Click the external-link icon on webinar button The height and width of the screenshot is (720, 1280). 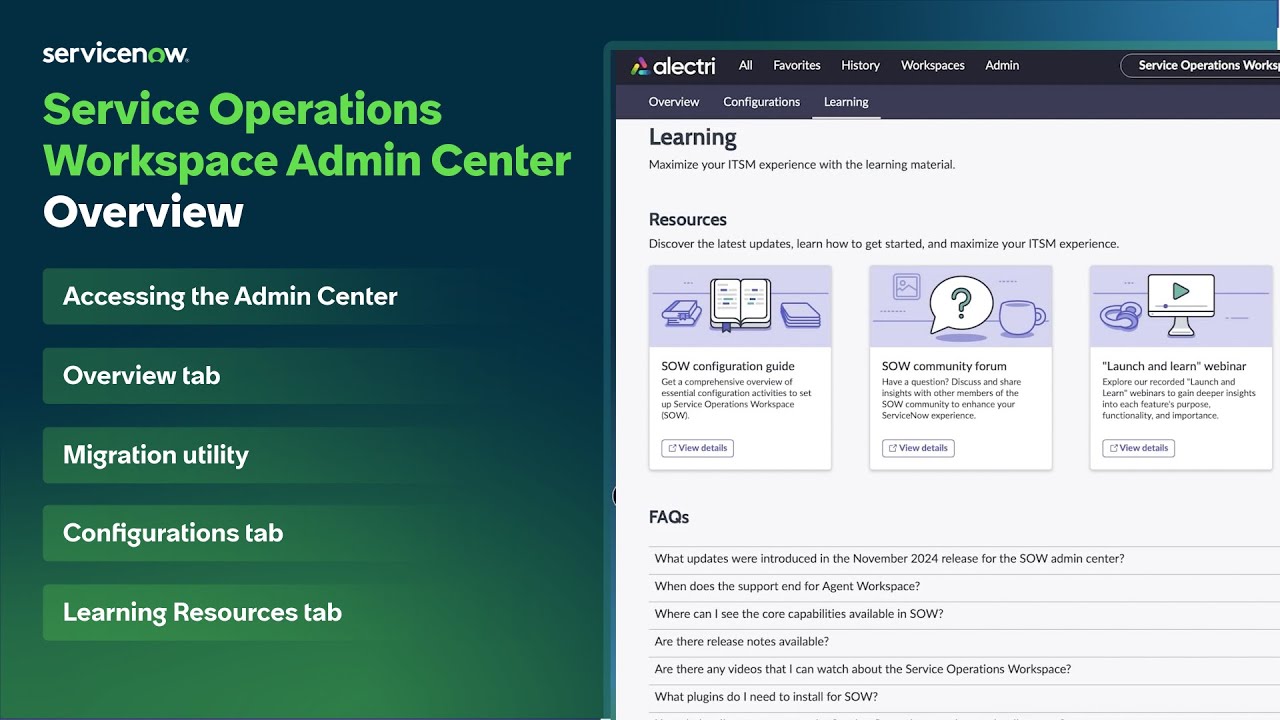point(1113,448)
